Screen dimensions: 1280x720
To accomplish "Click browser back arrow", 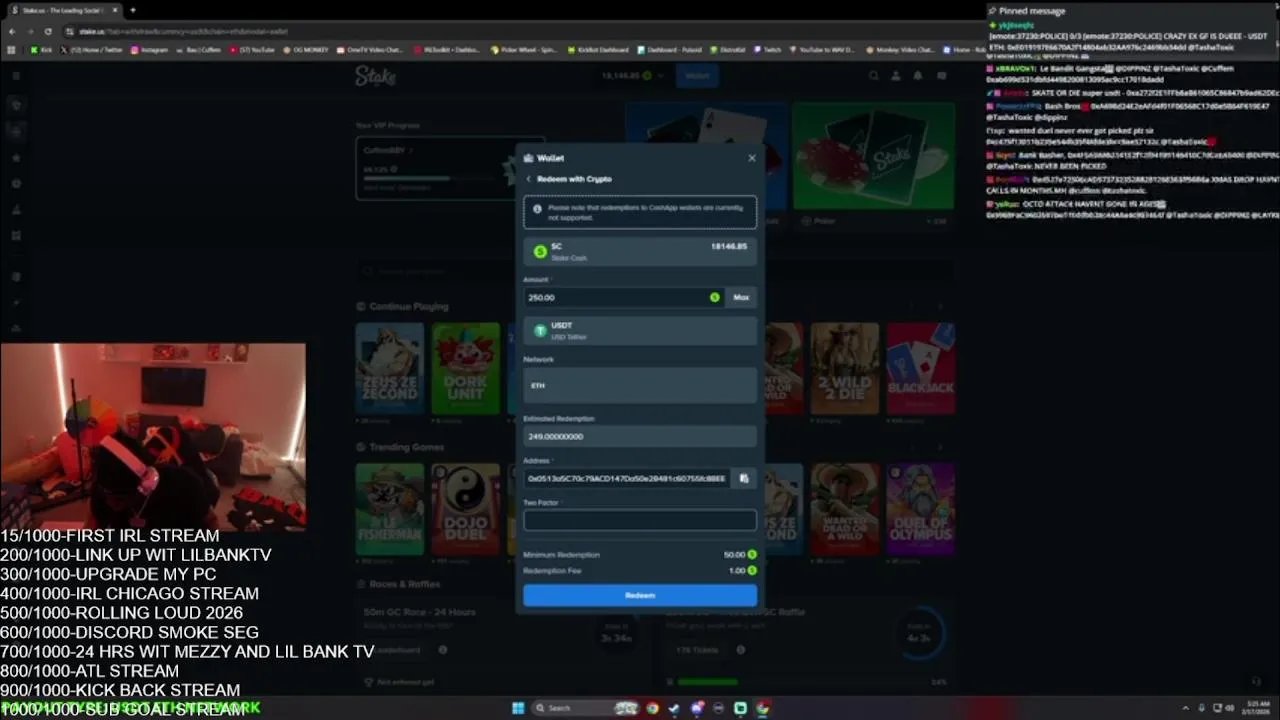I will (x=12, y=31).
